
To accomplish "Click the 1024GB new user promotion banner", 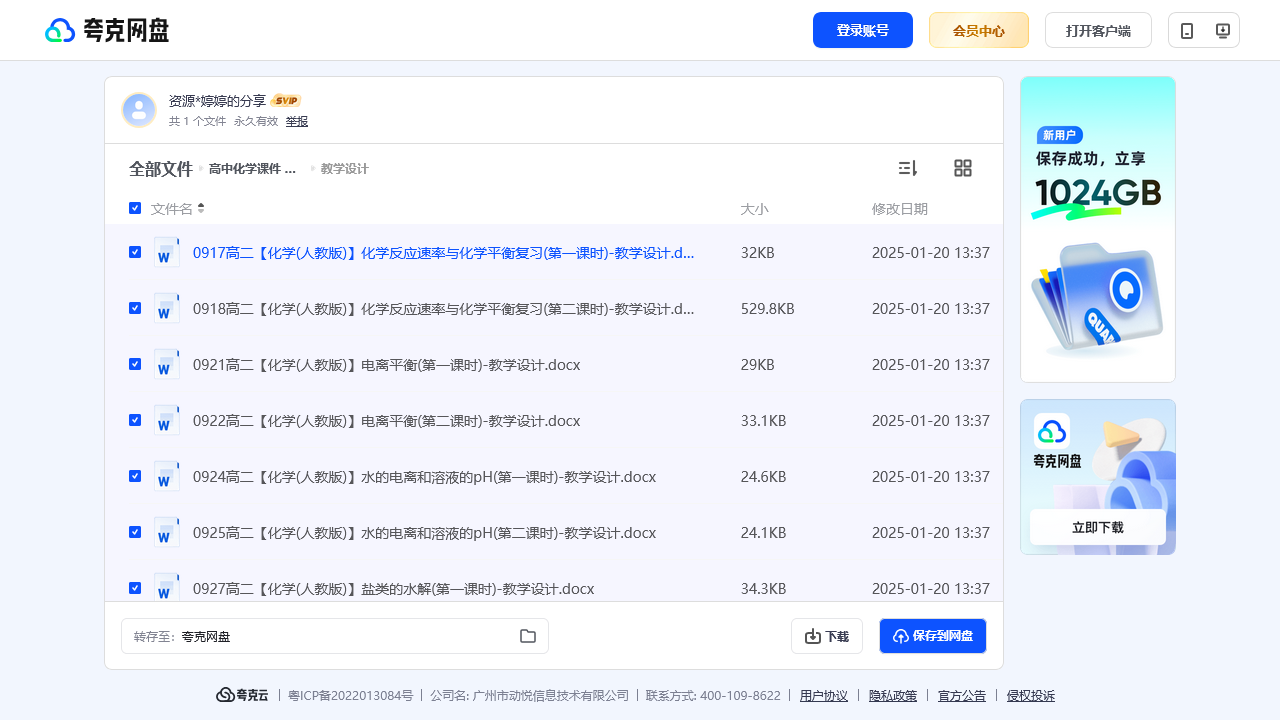I will point(1098,229).
